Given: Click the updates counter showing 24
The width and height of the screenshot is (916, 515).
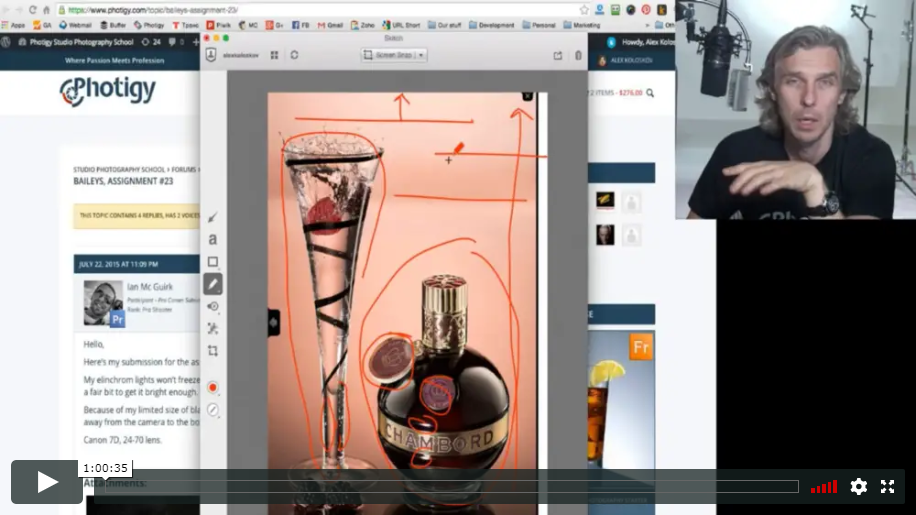Looking at the screenshot, I should [x=151, y=42].
